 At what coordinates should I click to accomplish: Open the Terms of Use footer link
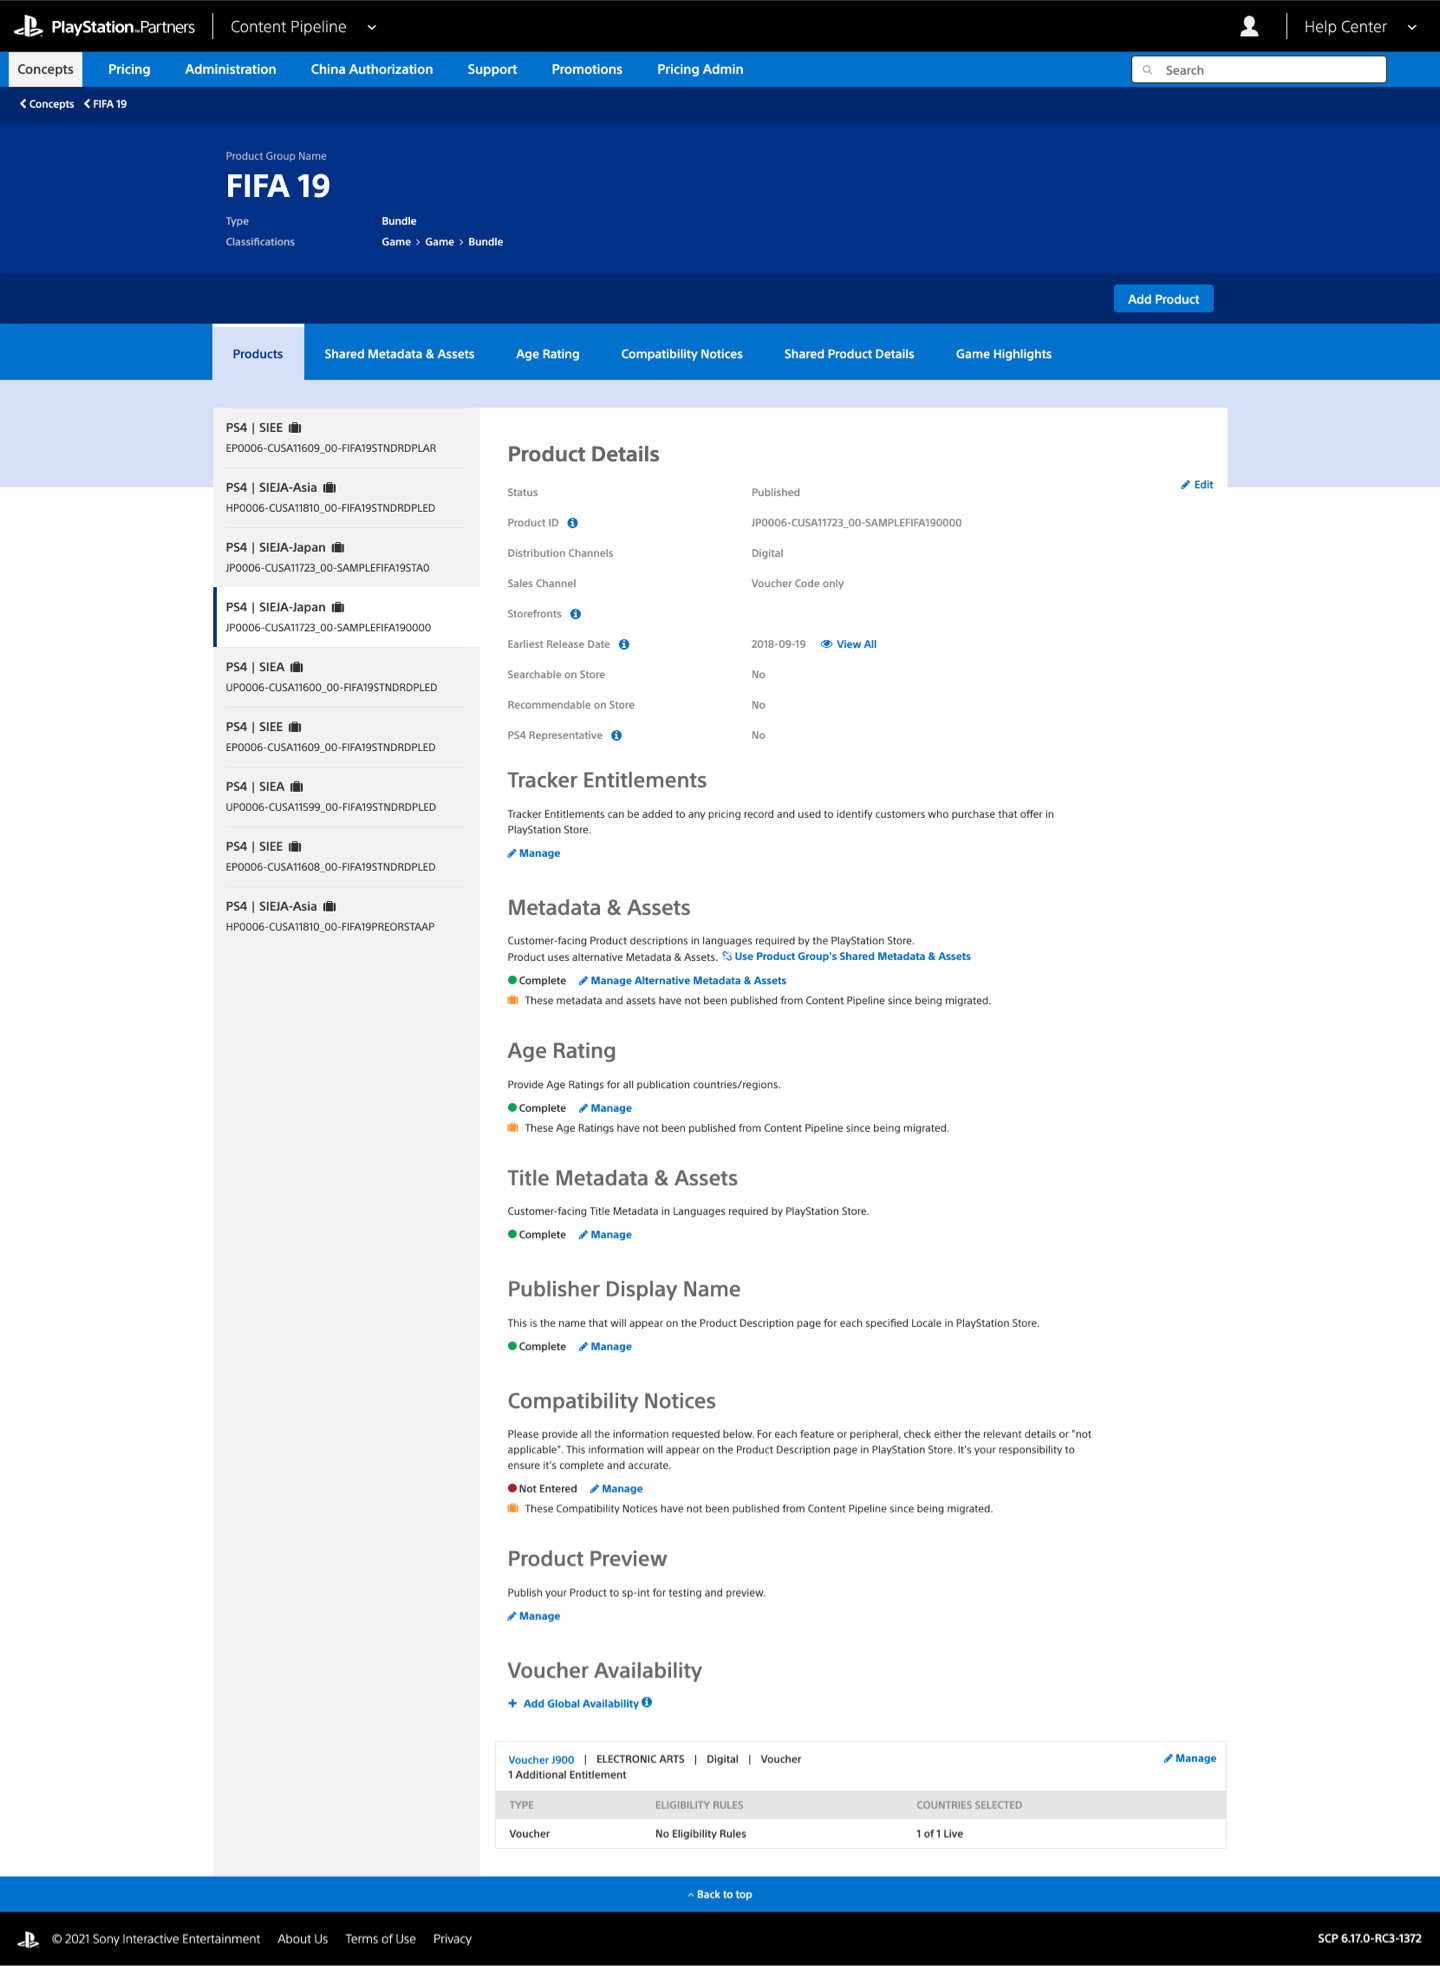pyautogui.click(x=381, y=1939)
